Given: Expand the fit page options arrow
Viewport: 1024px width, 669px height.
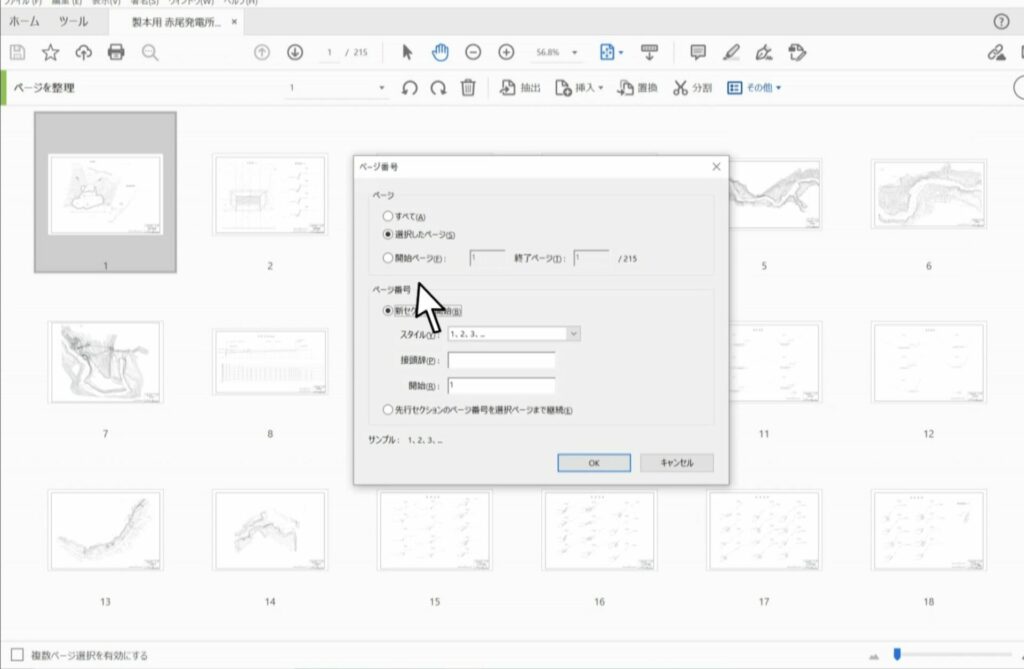Looking at the screenshot, I should [621, 52].
